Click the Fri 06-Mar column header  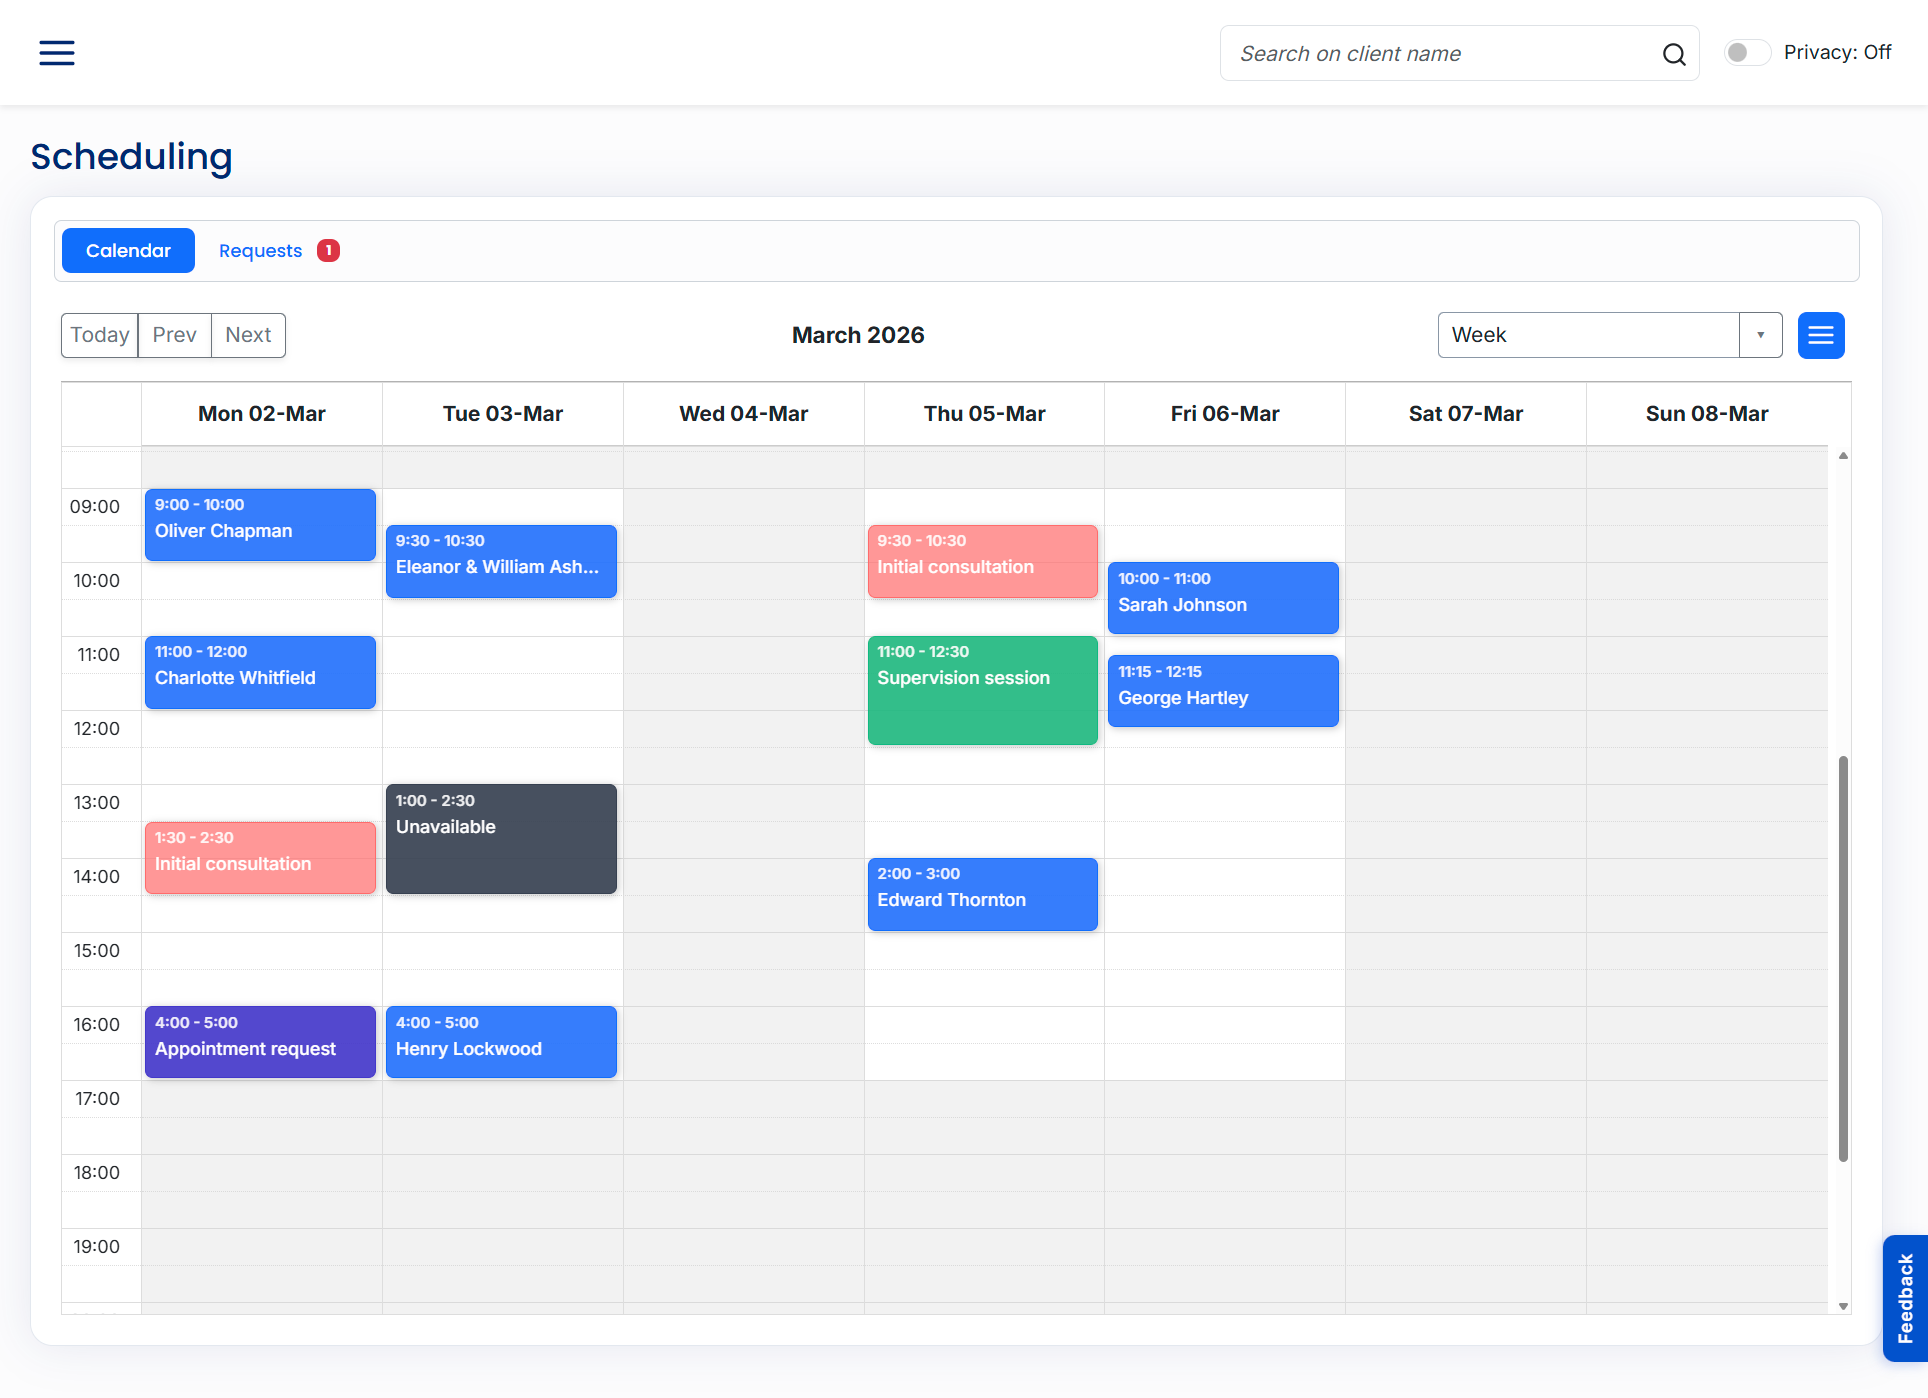click(x=1225, y=414)
